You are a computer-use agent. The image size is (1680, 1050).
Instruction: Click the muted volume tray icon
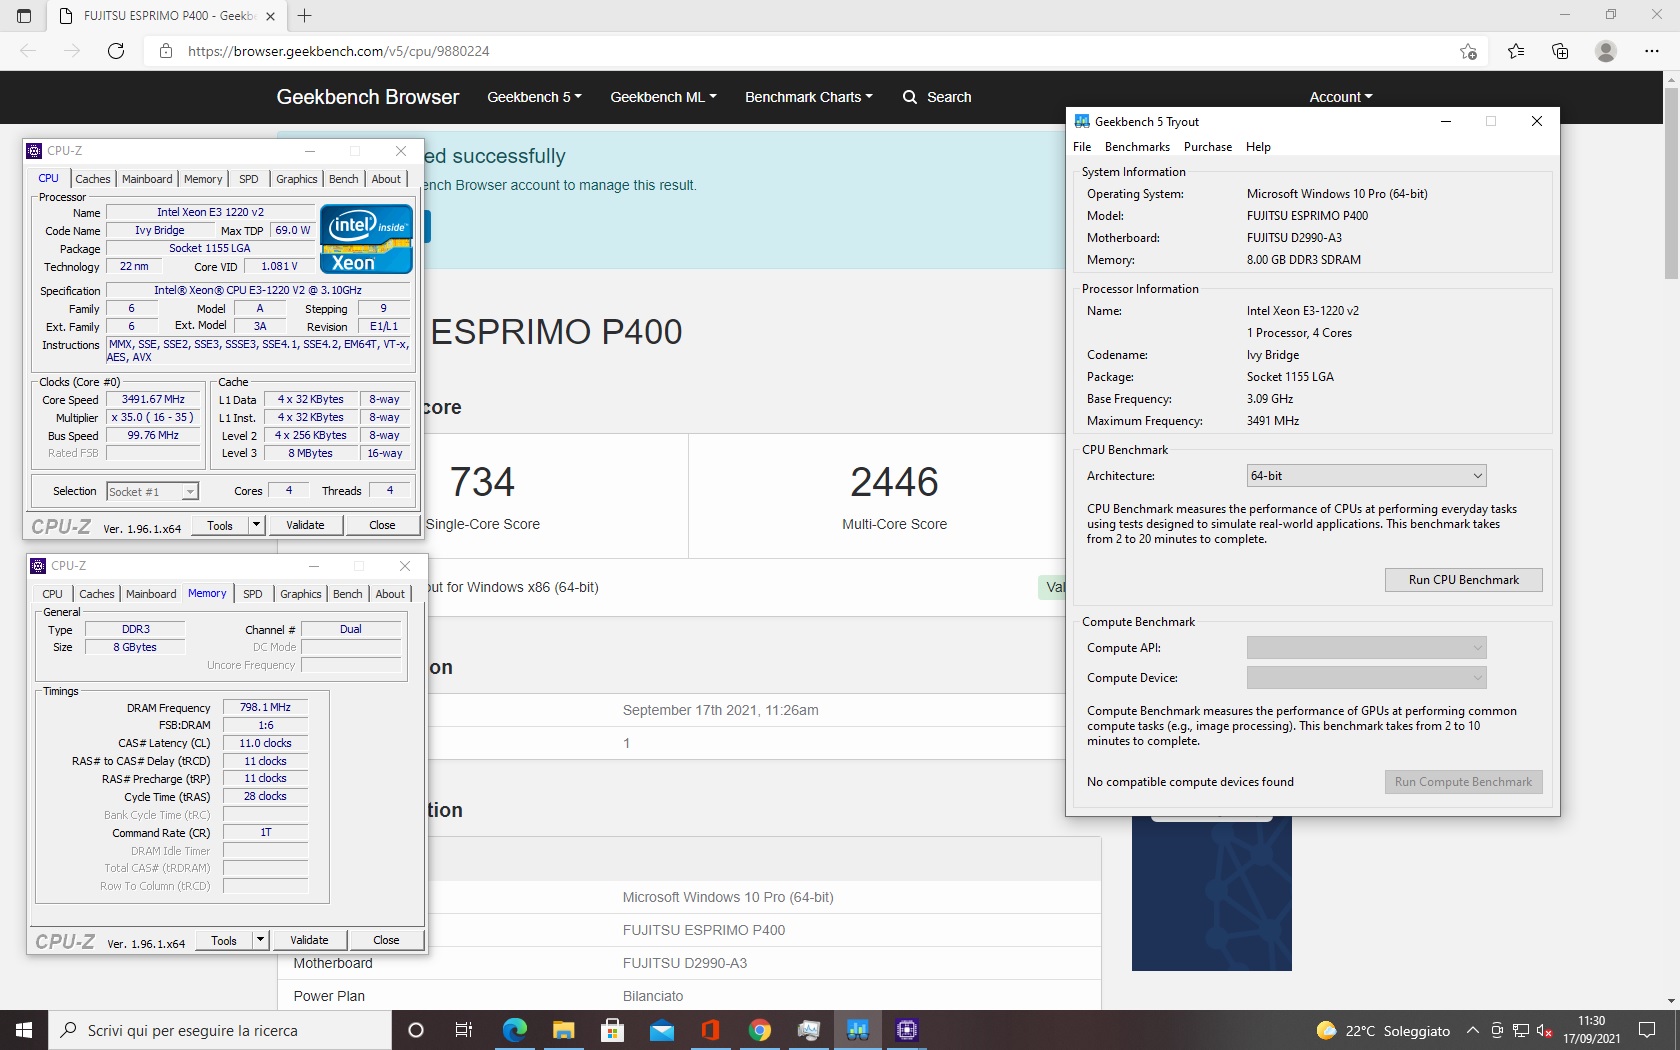pos(1544,1031)
